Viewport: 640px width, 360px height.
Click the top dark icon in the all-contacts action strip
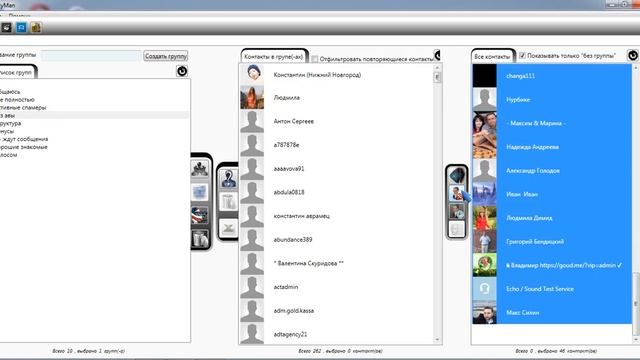(x=457, y=176)
